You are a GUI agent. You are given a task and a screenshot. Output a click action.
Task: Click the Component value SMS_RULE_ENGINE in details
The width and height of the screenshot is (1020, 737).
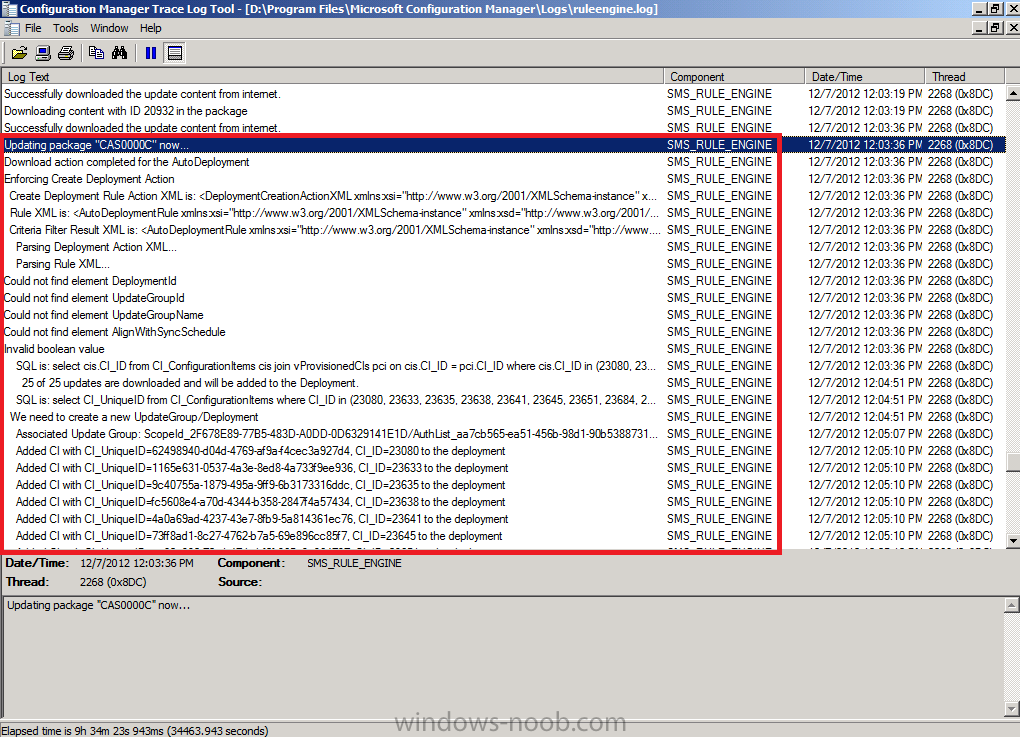354,563
